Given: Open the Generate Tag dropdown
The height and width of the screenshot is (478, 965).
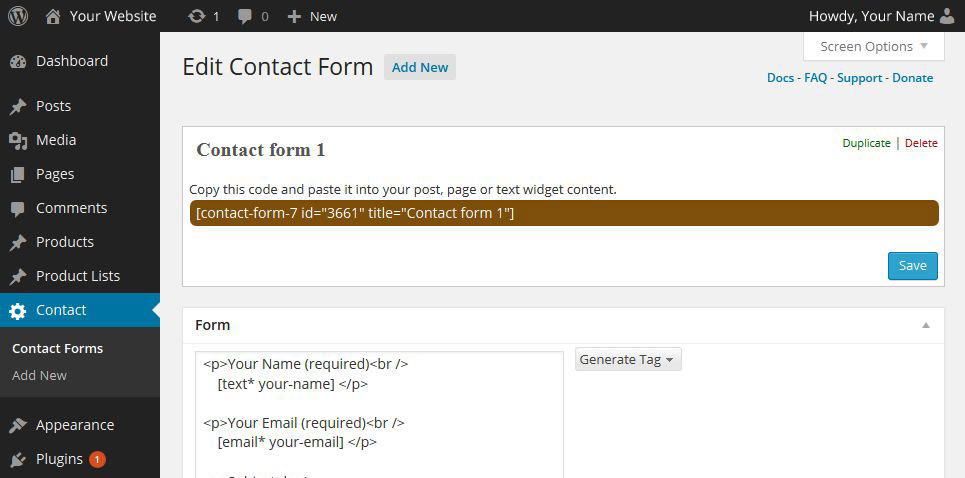Looking at the screenshot, I should [x=628, y=360].
